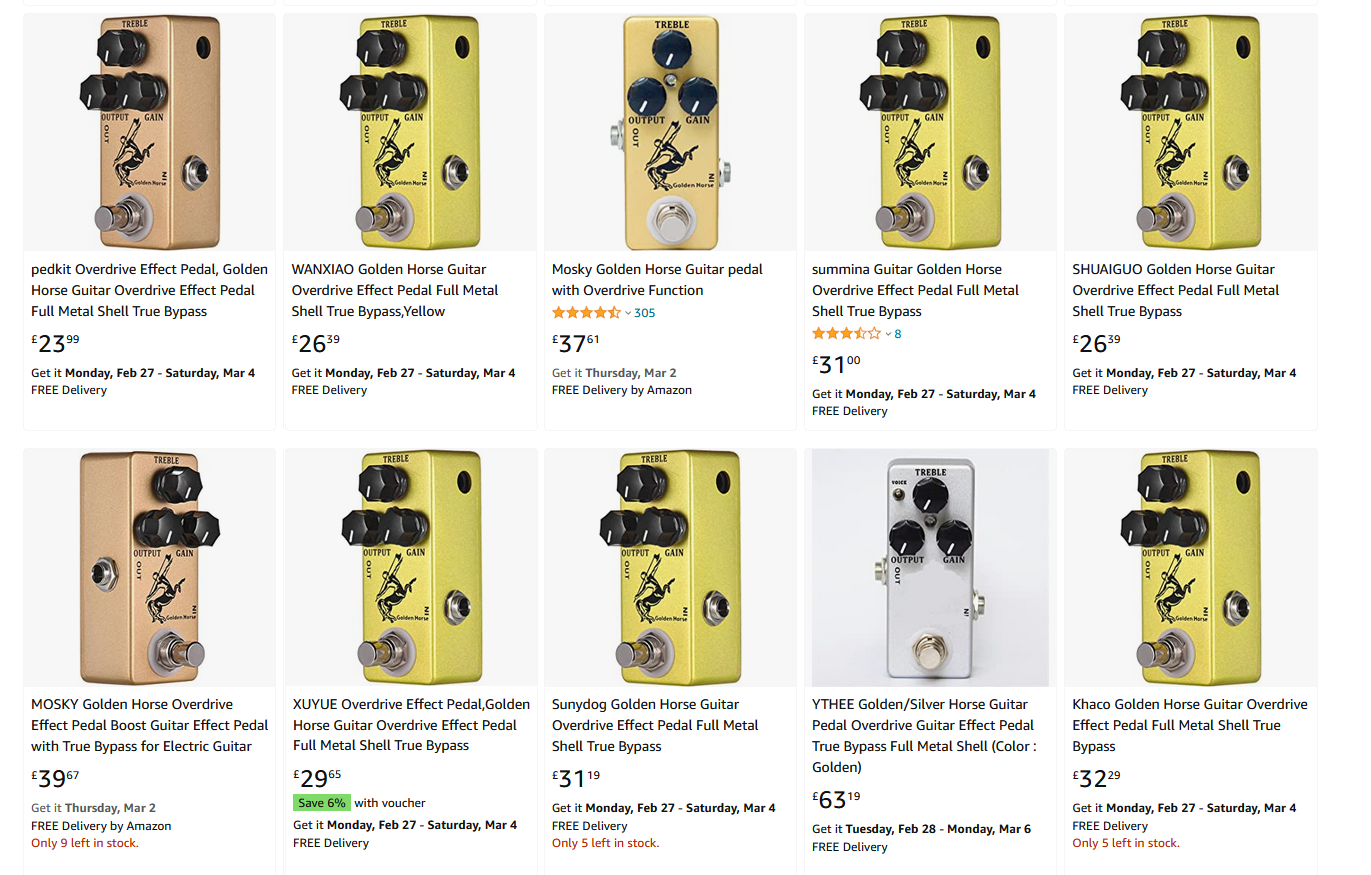Open the Sunydog Golden Horse Guitar title

[x=655, y=725]
